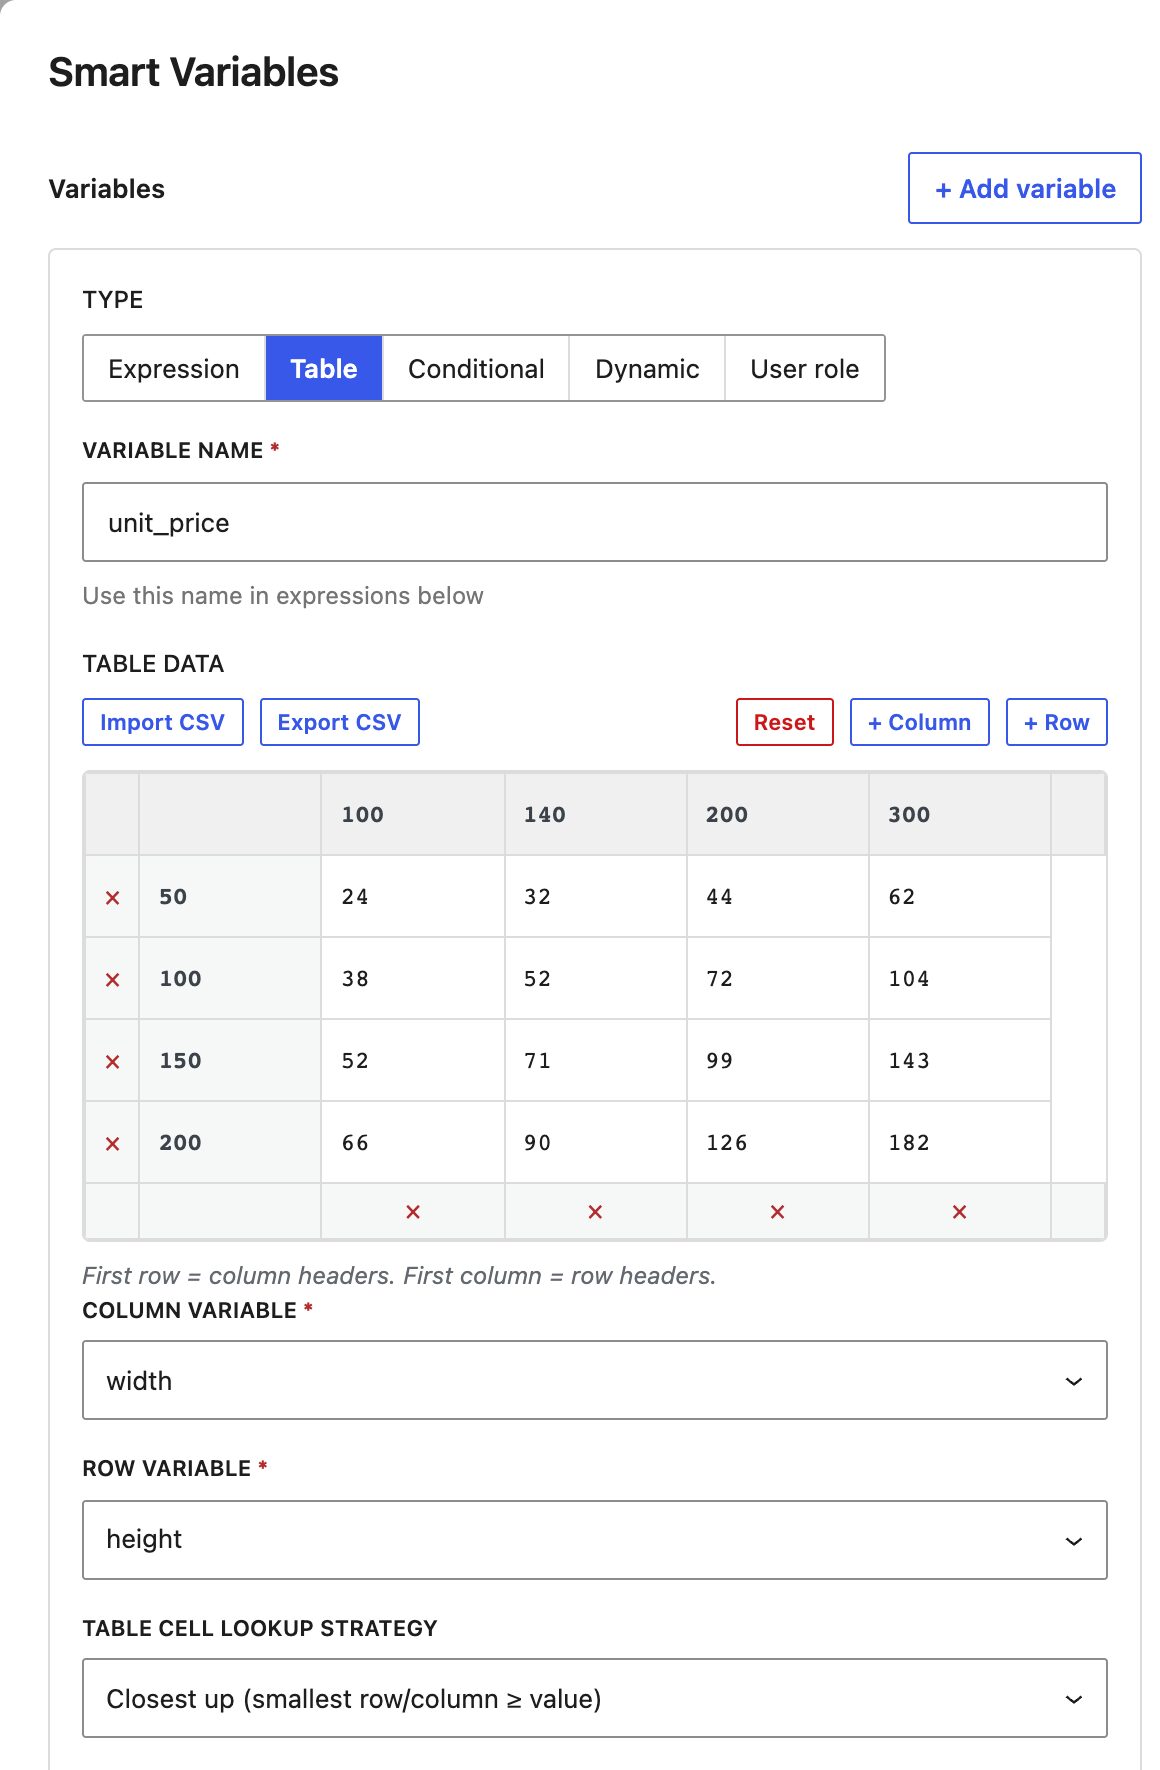
Task: Import table data from CSV
Action: (163, 722)
